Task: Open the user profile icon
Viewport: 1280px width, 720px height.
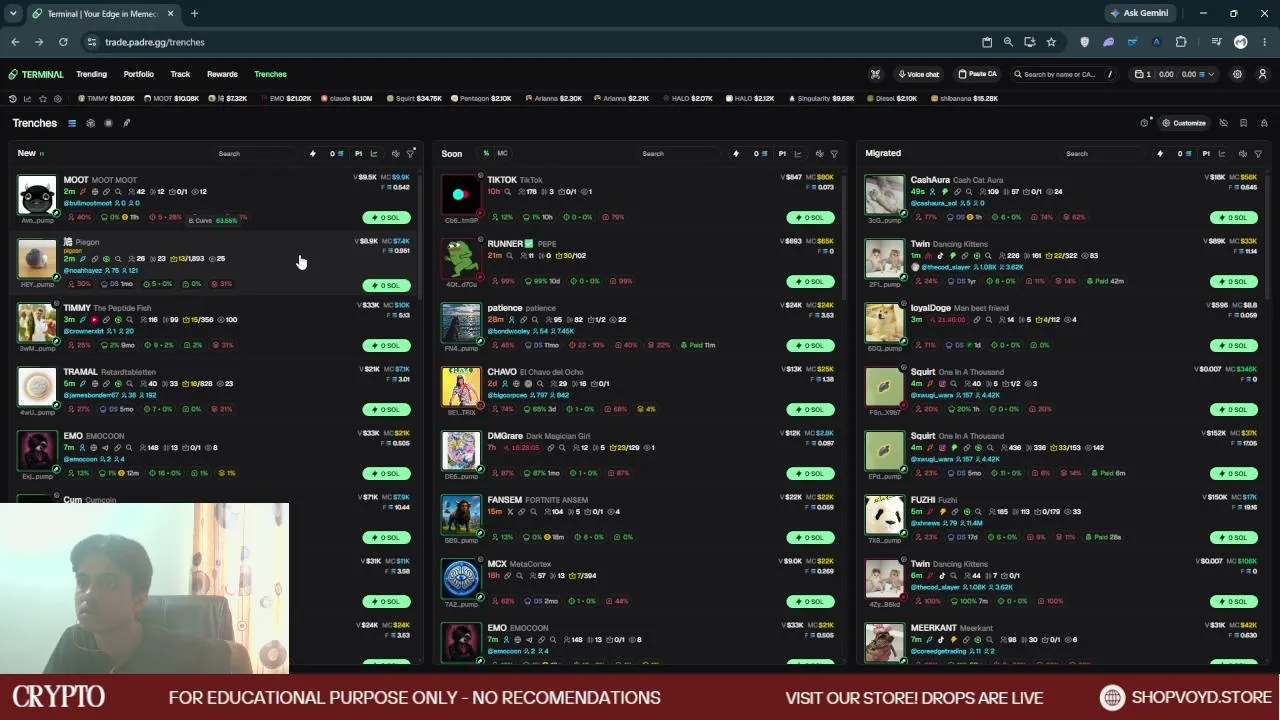Action: click(1262, 74)
